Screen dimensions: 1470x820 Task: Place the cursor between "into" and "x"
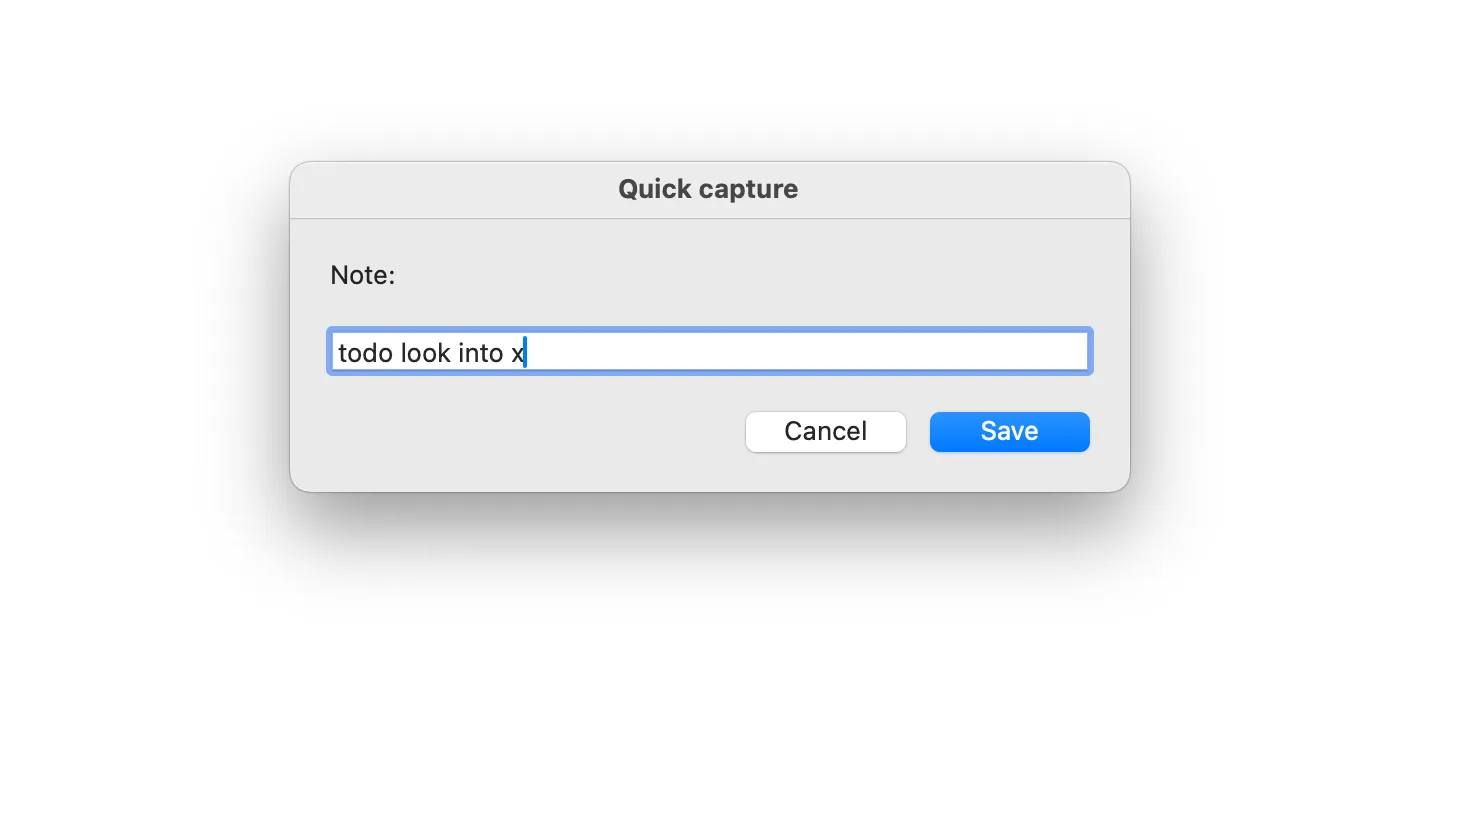point(508,353)
